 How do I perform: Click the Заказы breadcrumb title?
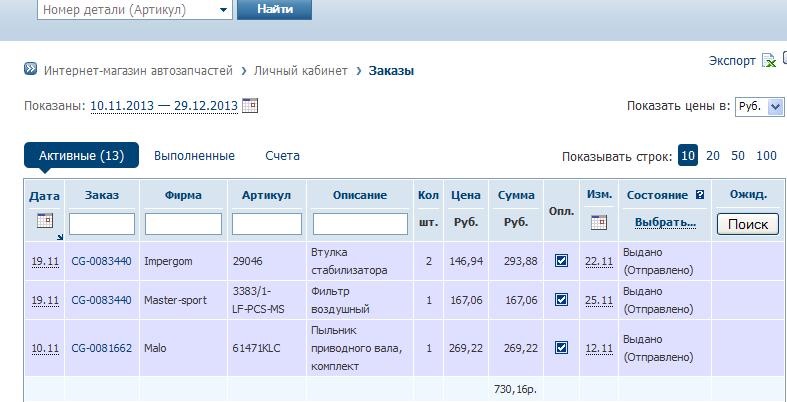pyautogui.click(x=391, y=71)
